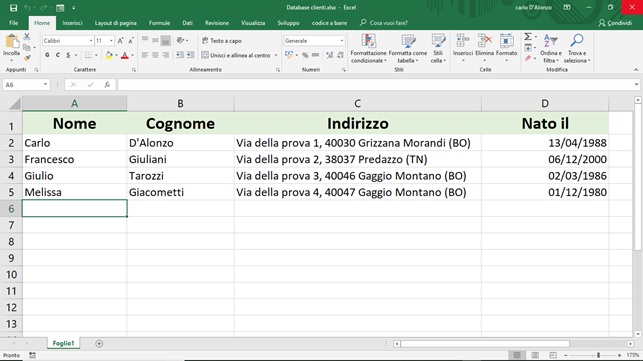643x361 pixels.
Task: Select the Foglio1 sheet tab
Action: click(63, 343)
